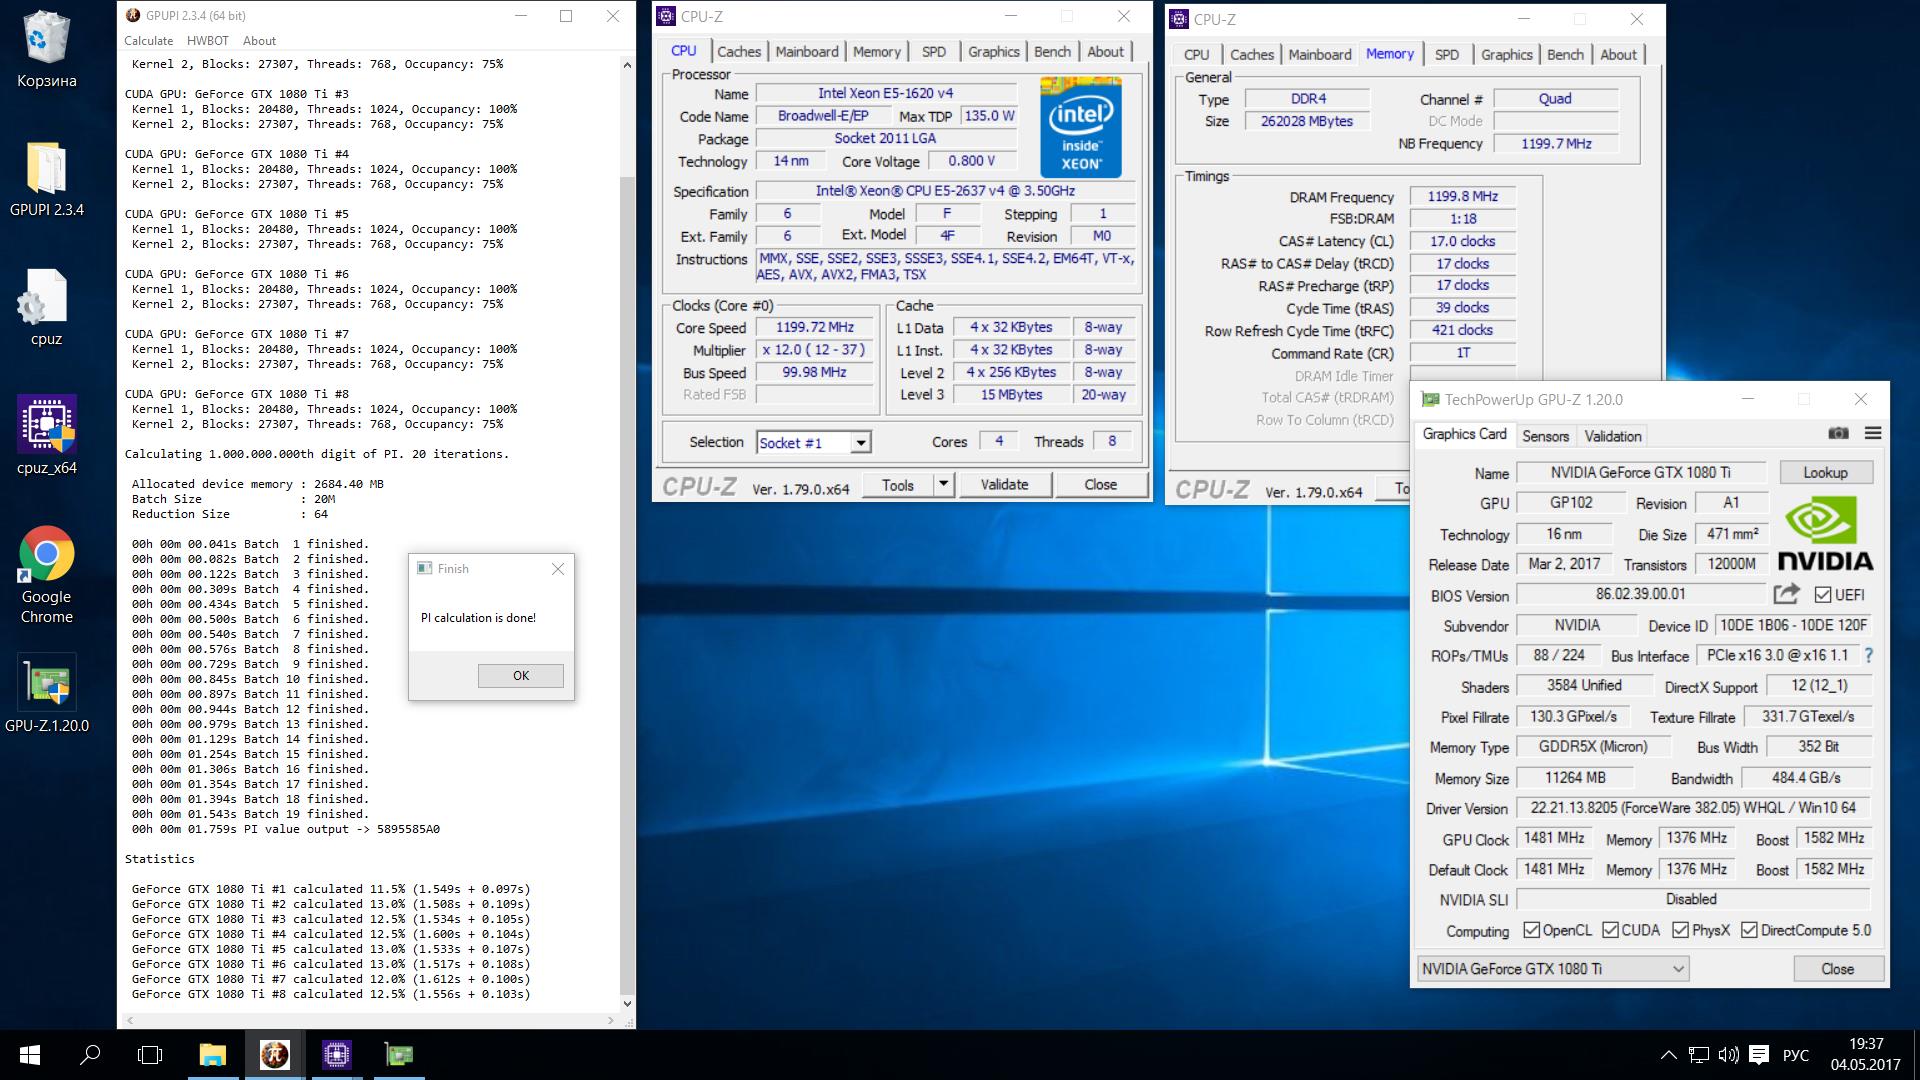Show hidden system tray icons chevron

(x=1668, y=1055)
